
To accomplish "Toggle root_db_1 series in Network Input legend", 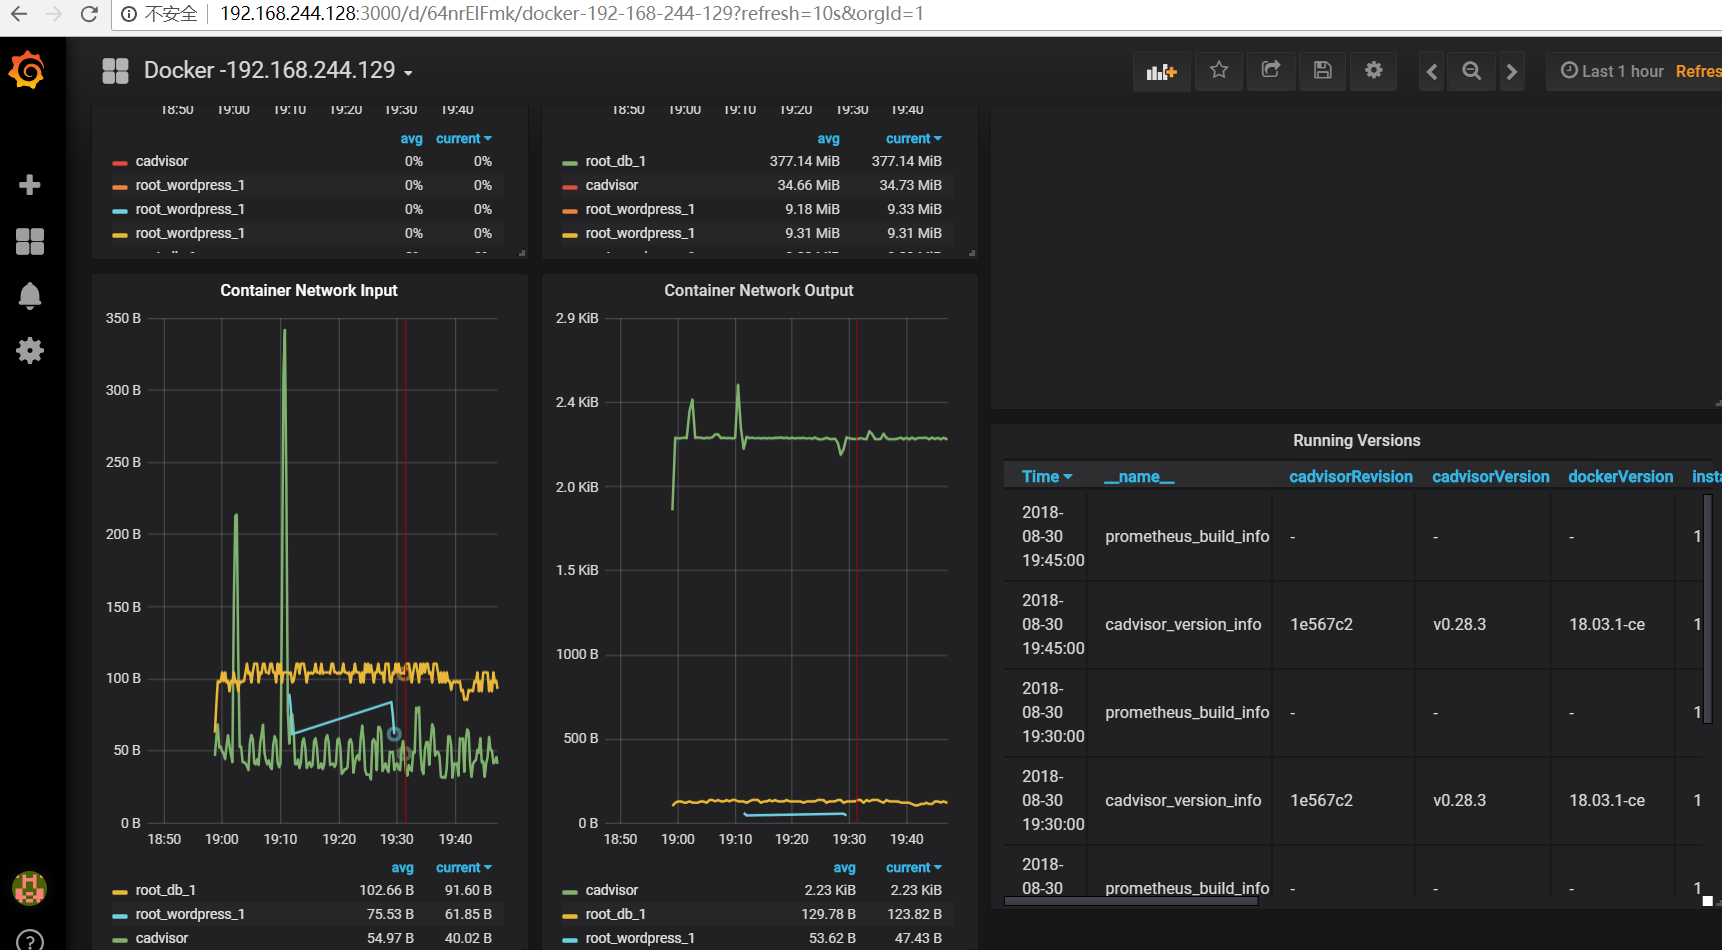I will point(166,890).
